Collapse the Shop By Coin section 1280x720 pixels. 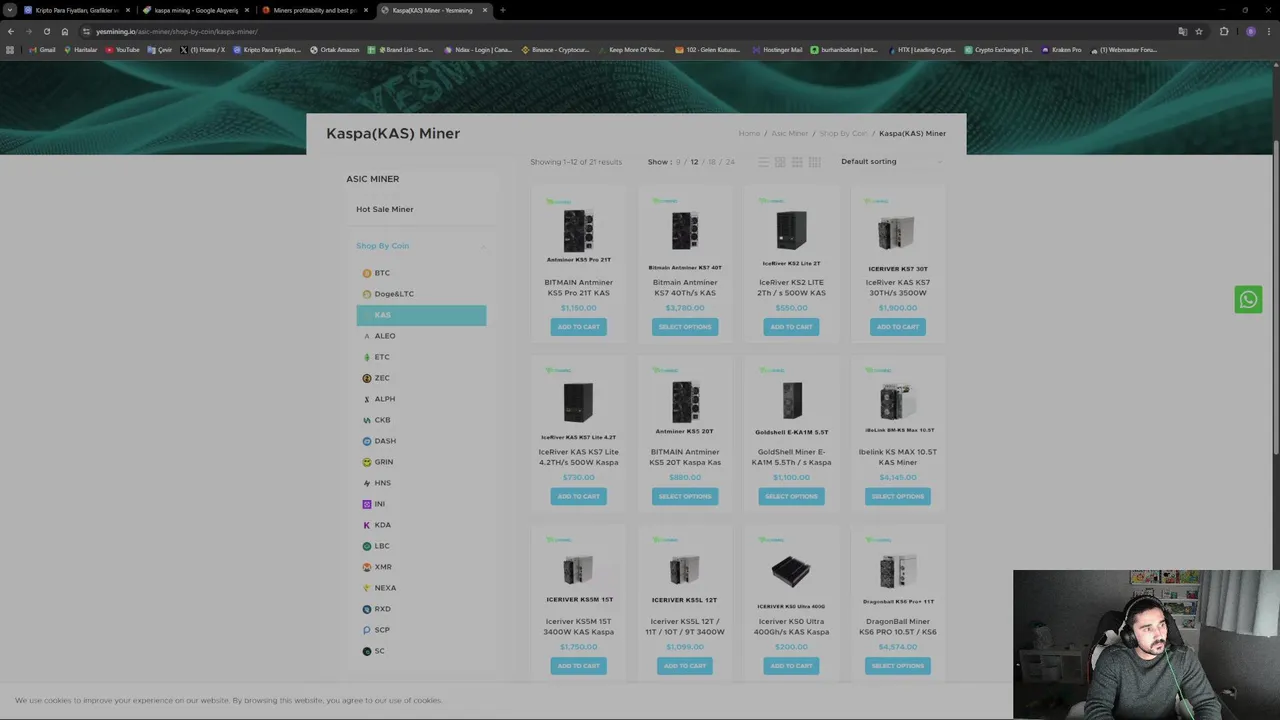coord(483,246)
